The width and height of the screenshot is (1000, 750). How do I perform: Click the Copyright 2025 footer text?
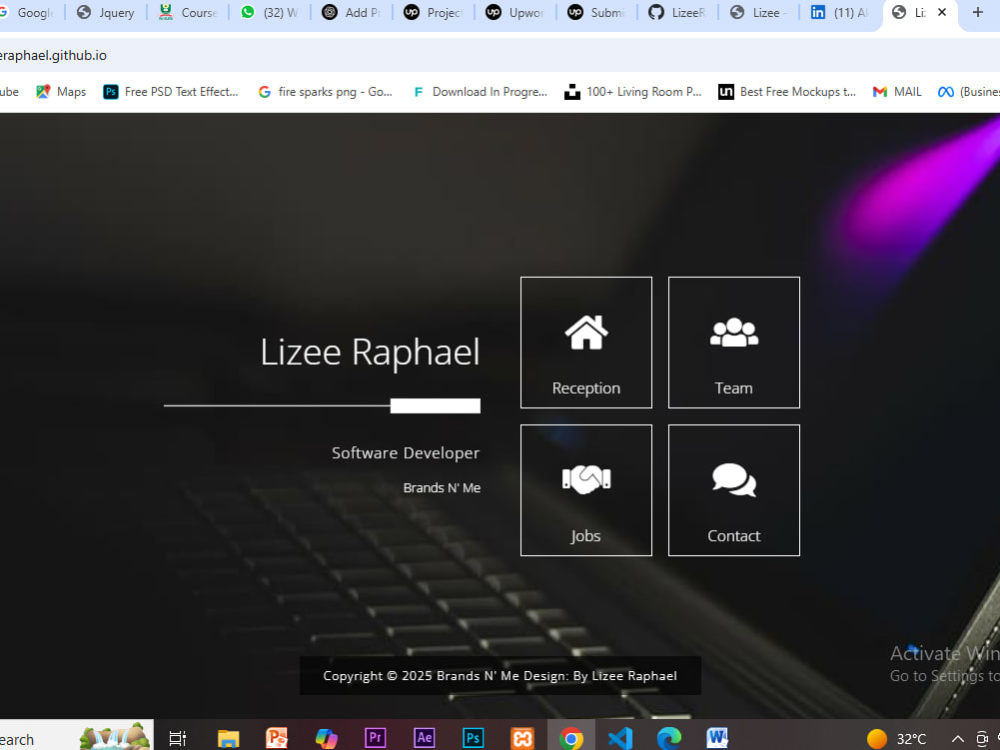click(x=500, y=676)
